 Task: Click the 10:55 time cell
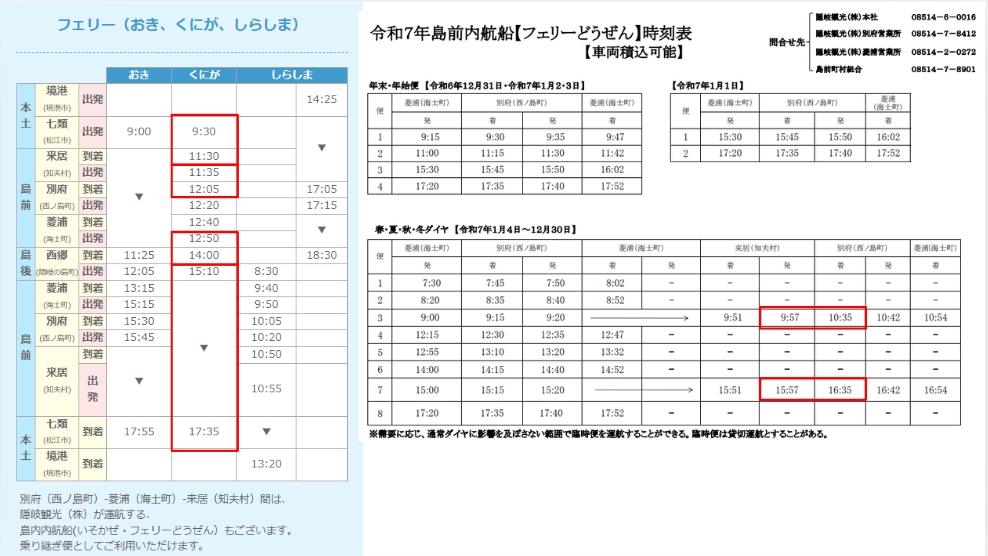tap(267, 388)
